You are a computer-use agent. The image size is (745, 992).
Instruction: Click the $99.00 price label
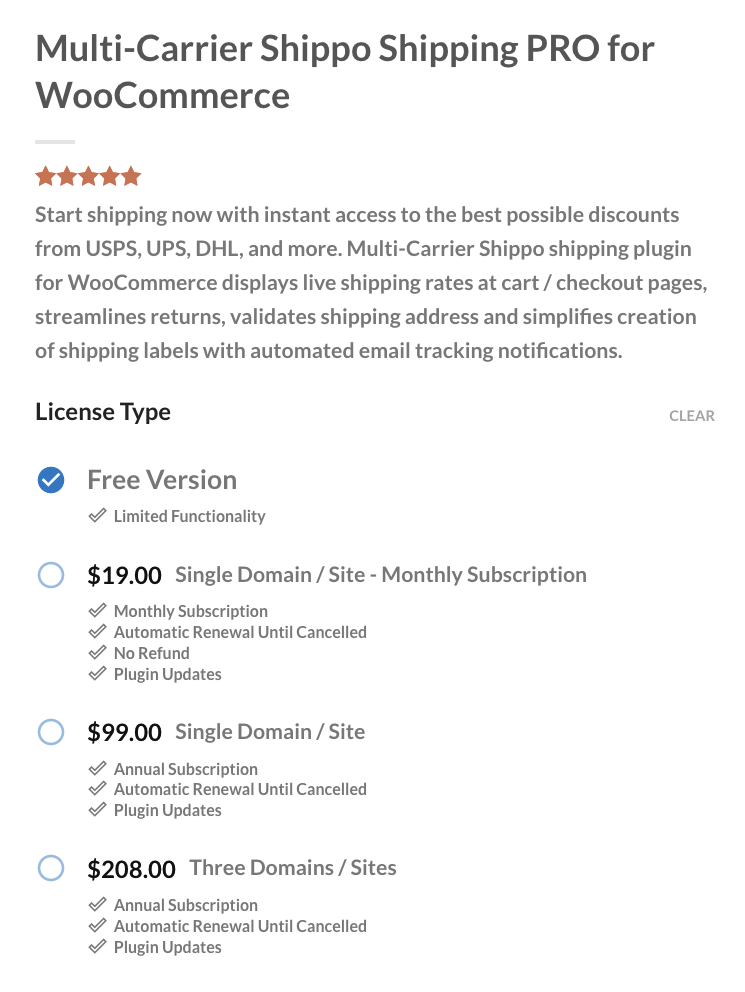[x=125, y=732]
